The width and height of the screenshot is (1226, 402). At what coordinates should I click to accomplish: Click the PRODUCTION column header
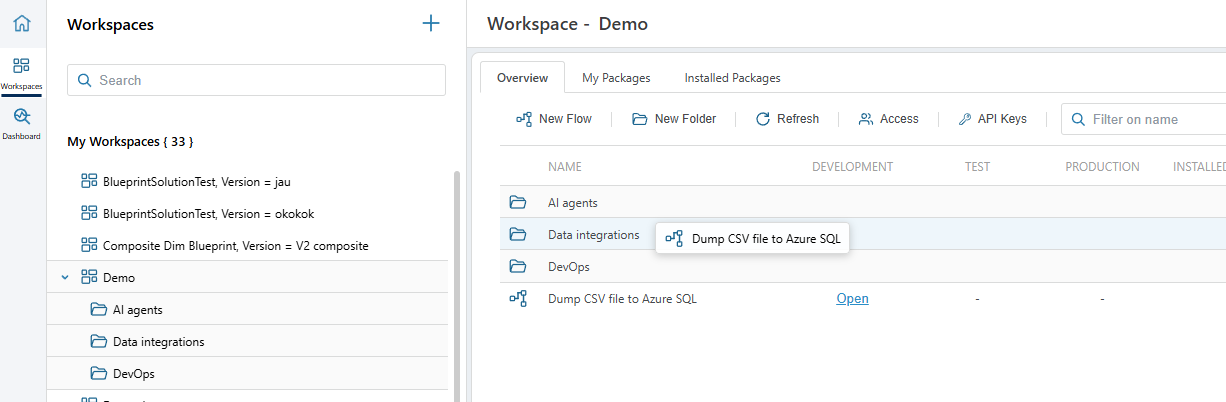[x=1102, y=167]
